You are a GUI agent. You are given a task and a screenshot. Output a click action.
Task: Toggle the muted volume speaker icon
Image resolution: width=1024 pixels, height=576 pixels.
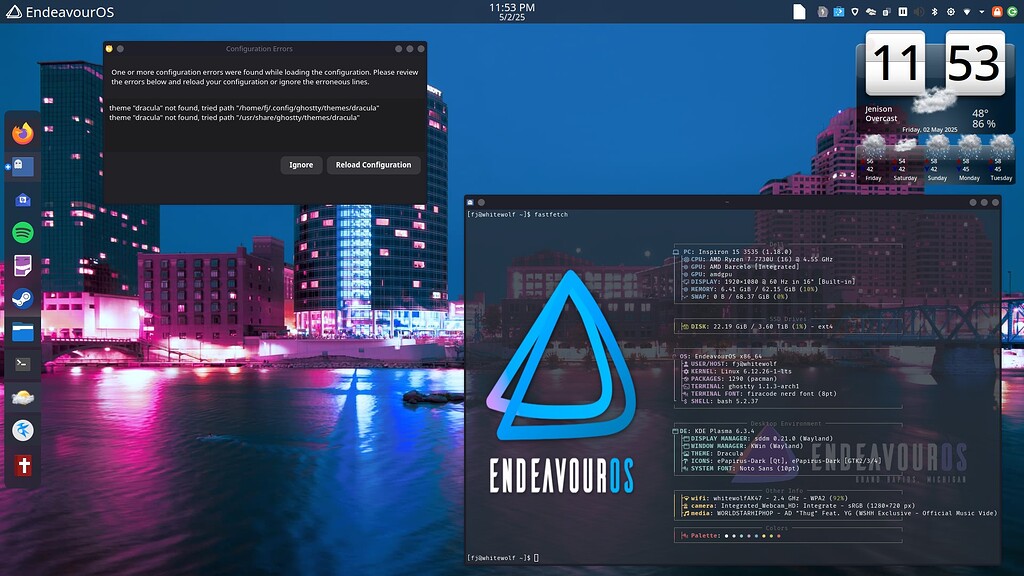[919, 12]
